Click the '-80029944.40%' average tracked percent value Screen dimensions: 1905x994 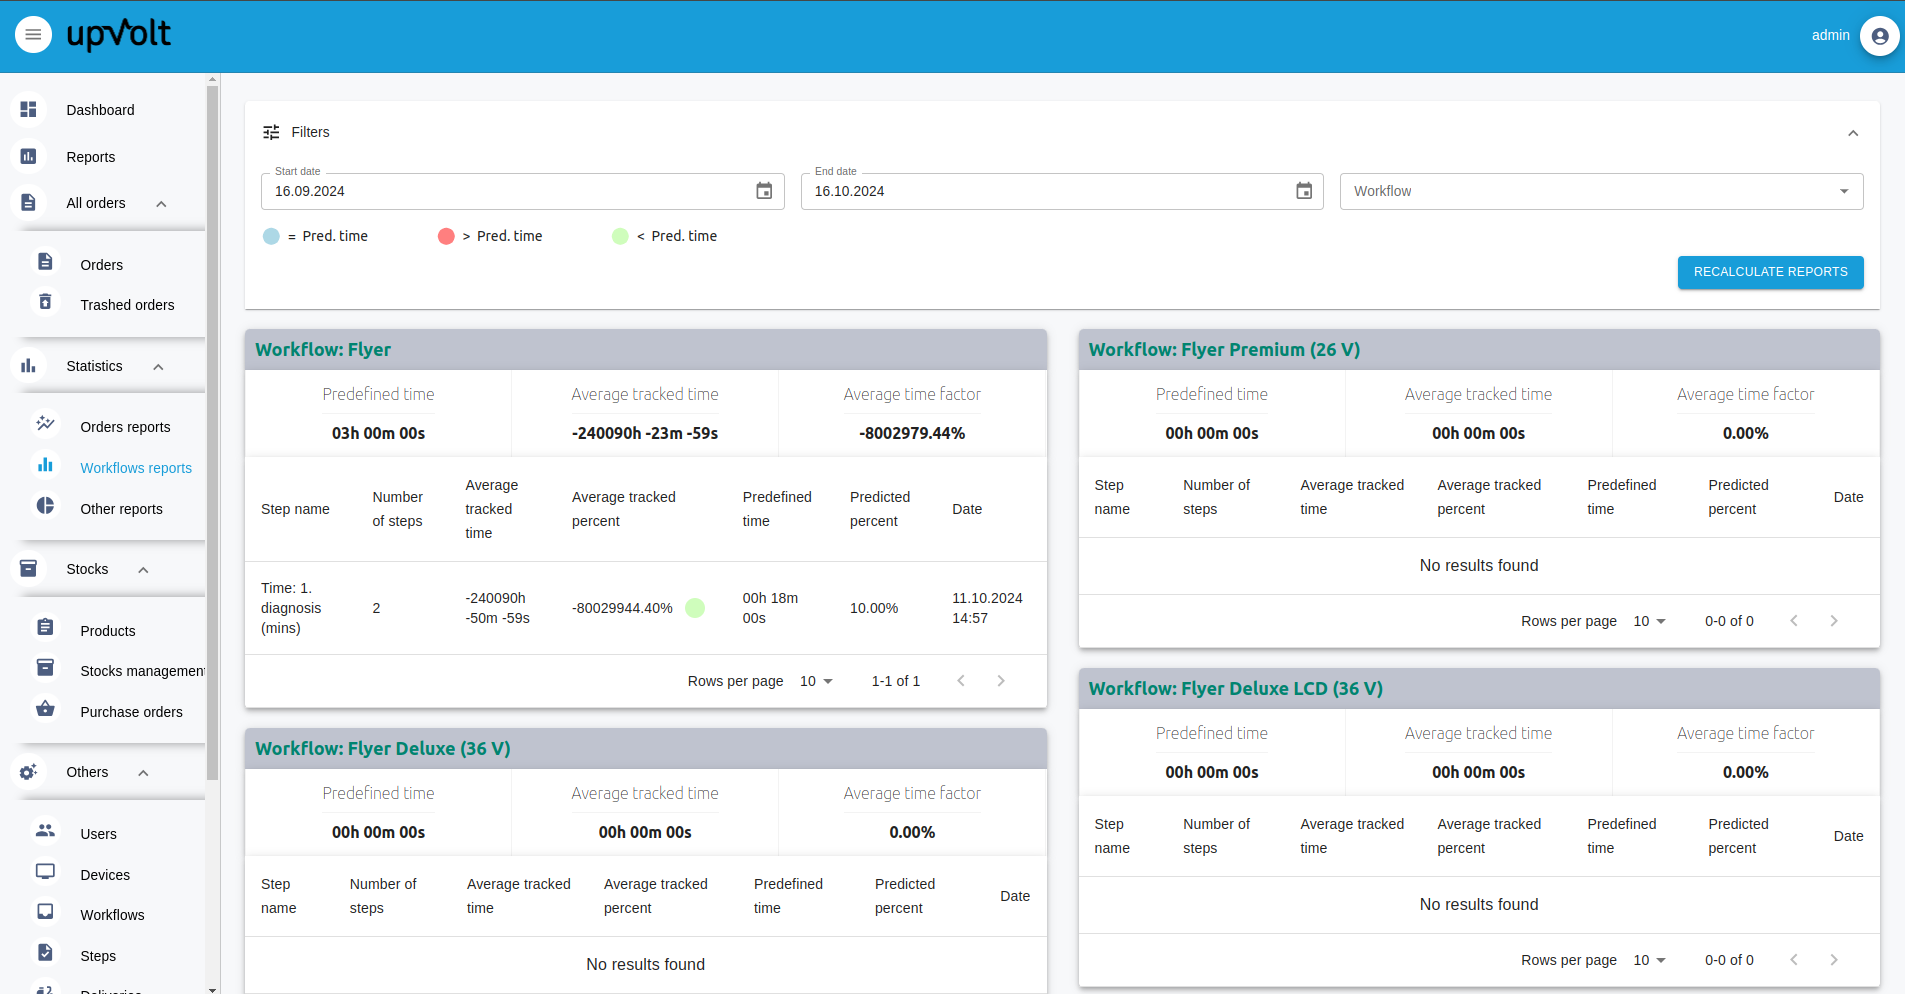[622, 608]
